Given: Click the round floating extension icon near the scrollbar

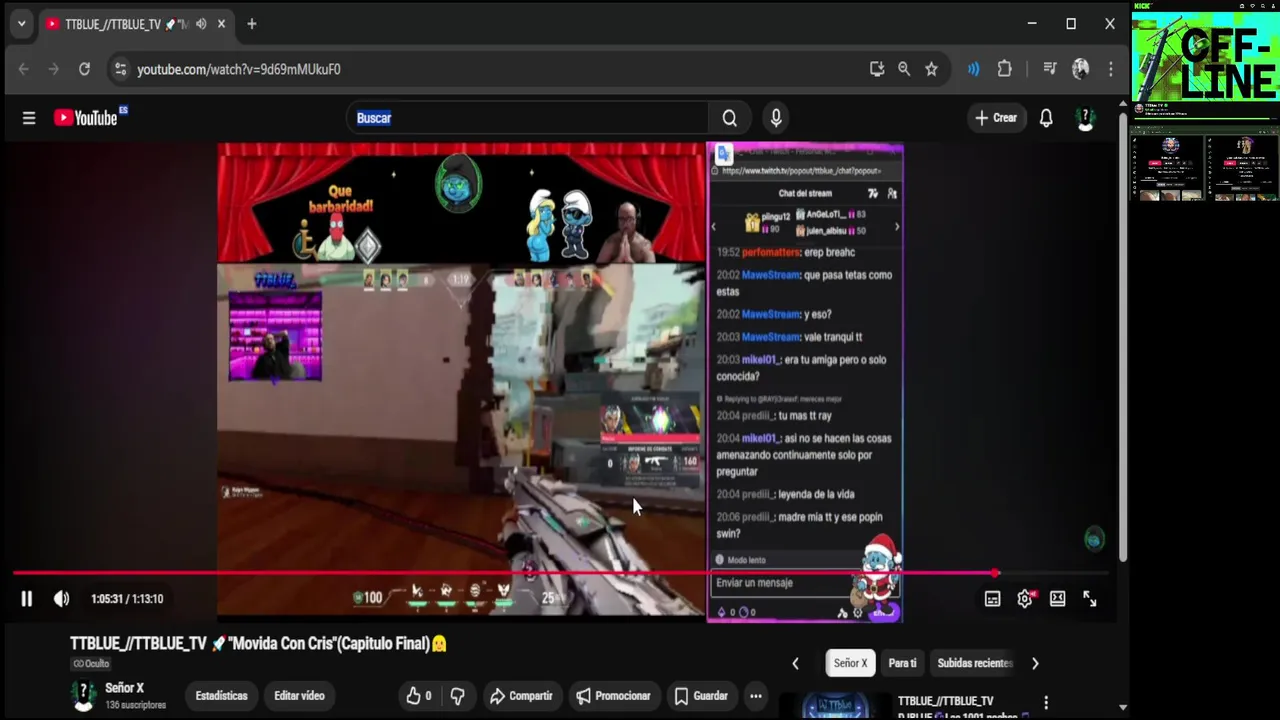Looking at the screenshot, I should pos(1094,540).
